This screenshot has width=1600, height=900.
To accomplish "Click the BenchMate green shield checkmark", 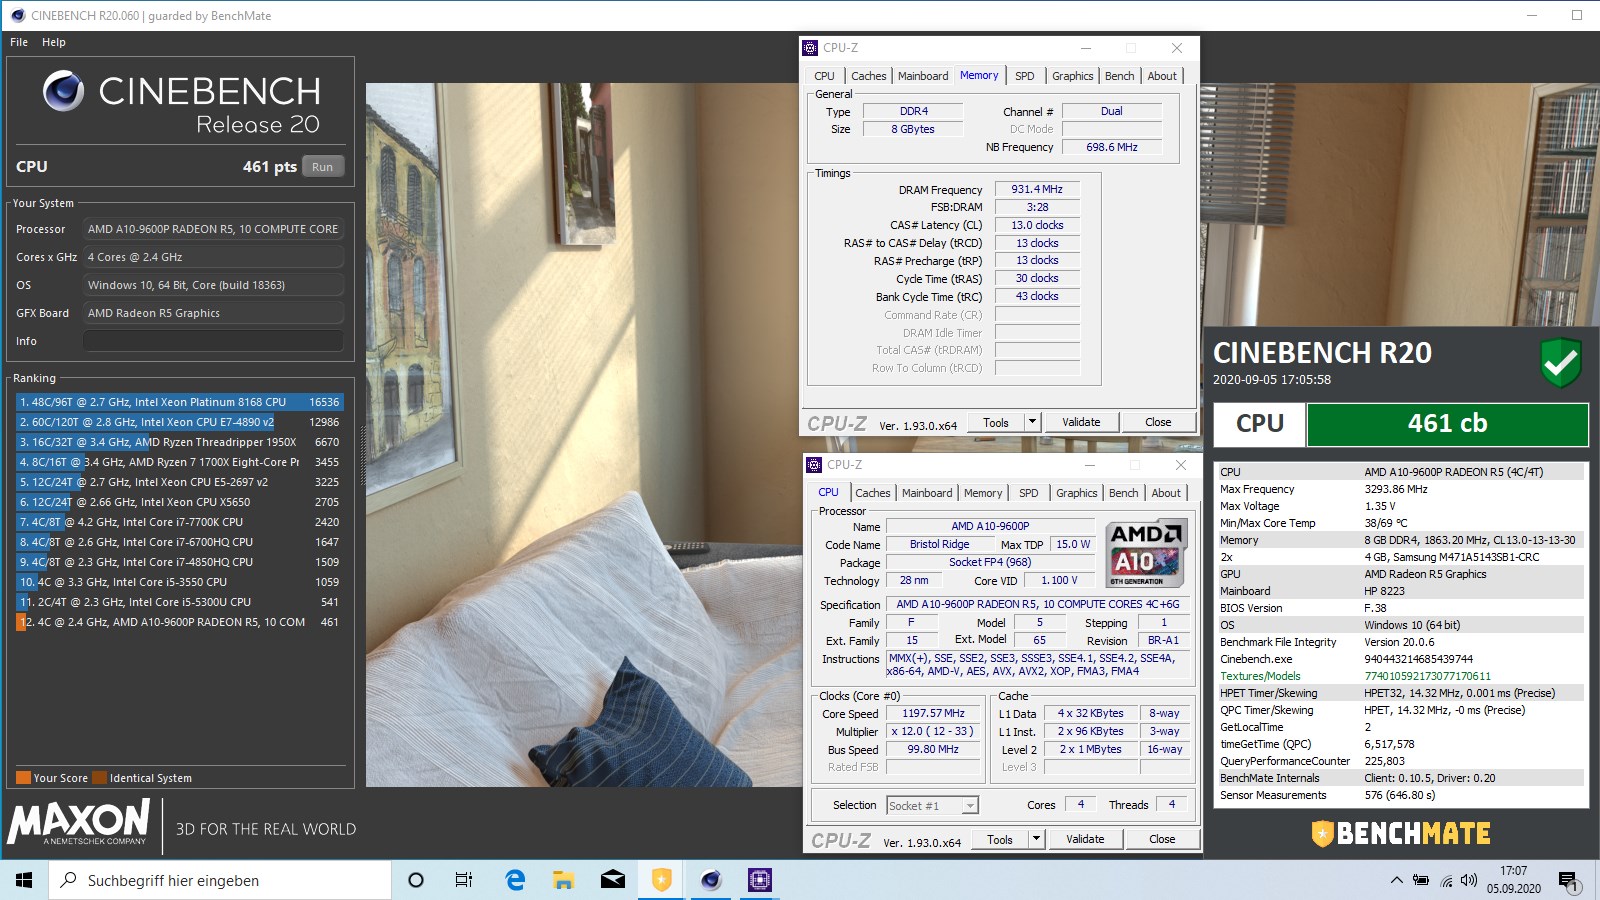I will click(x=1560, y=362).
